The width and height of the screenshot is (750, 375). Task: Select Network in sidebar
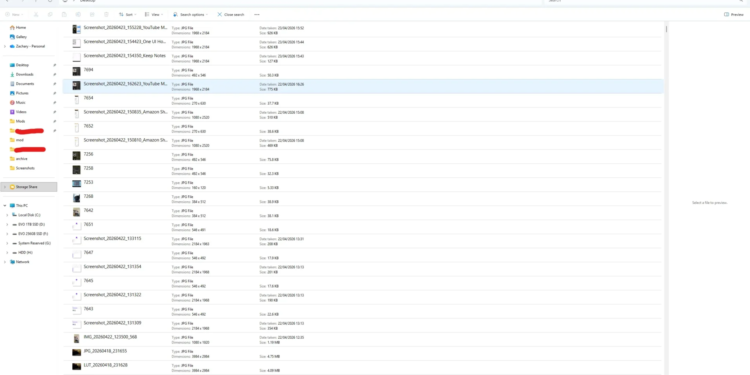[20, 262]
